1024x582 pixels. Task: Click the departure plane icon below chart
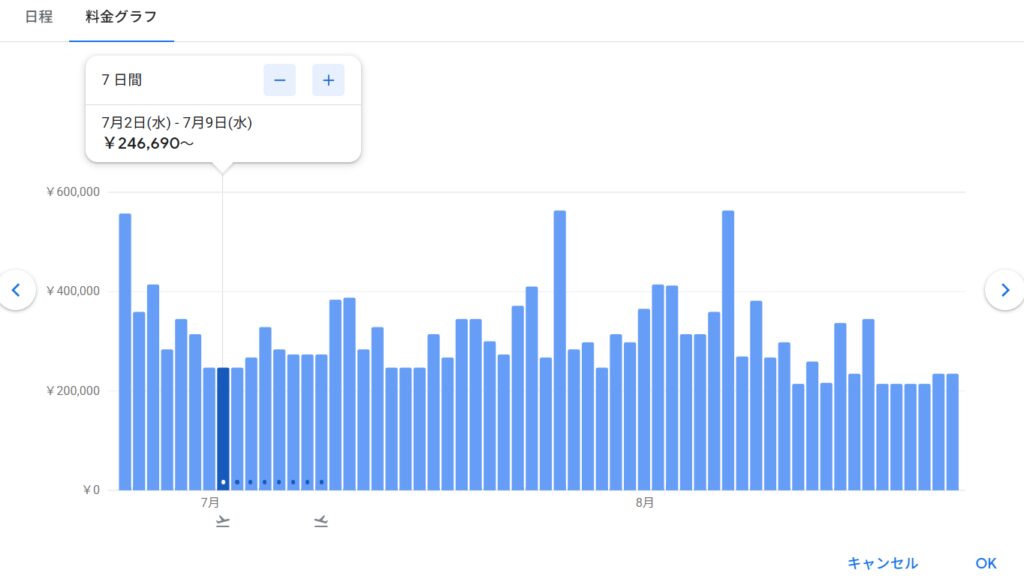(x=223, y=521)
